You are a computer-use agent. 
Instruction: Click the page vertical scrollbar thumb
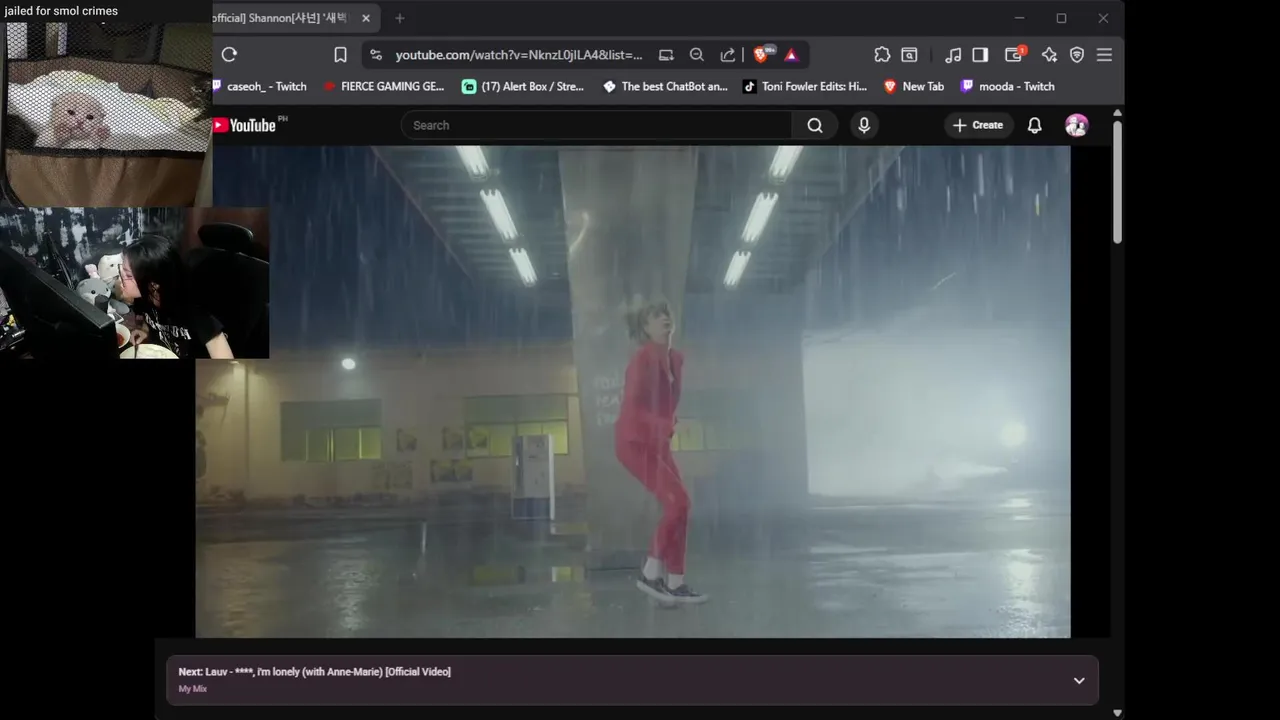[1117, 181]
